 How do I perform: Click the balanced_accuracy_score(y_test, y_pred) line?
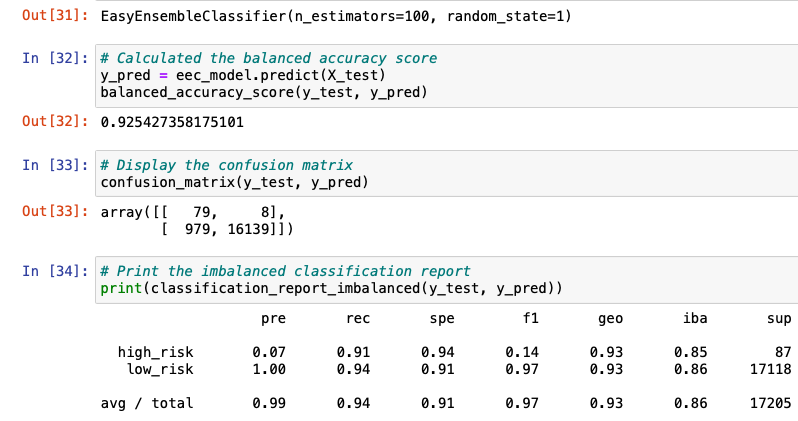pyautogui.click(x=264, y=93)
